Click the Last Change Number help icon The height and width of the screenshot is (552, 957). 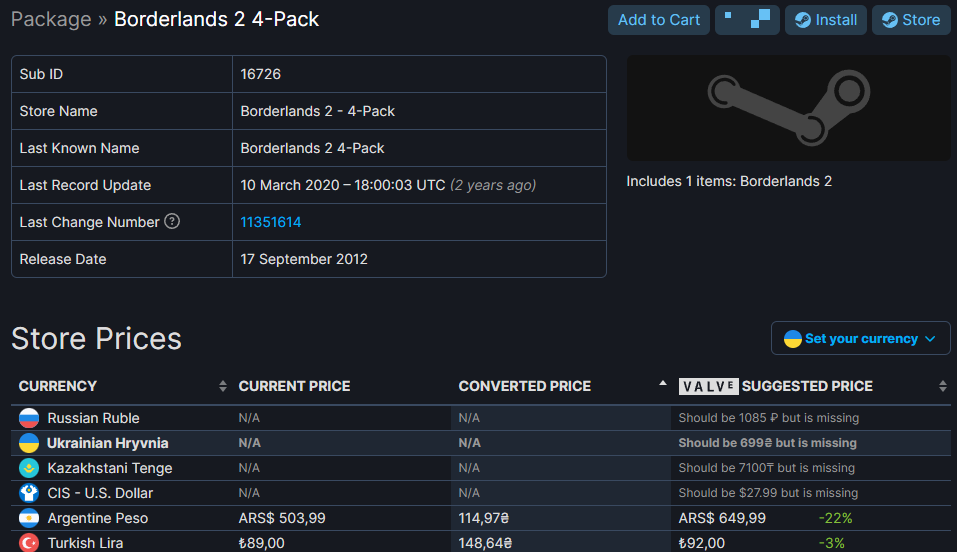tap(172, 221)
